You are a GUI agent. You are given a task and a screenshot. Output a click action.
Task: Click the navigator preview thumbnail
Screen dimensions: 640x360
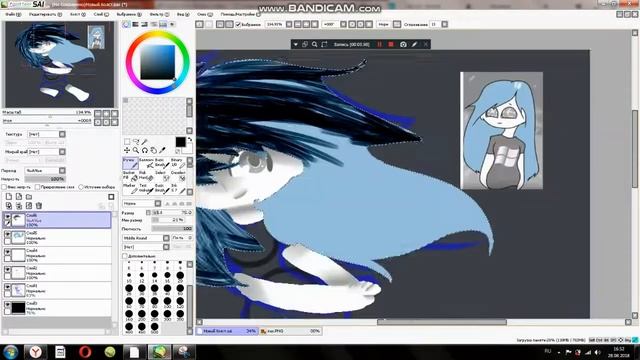(x=60, y=64)
